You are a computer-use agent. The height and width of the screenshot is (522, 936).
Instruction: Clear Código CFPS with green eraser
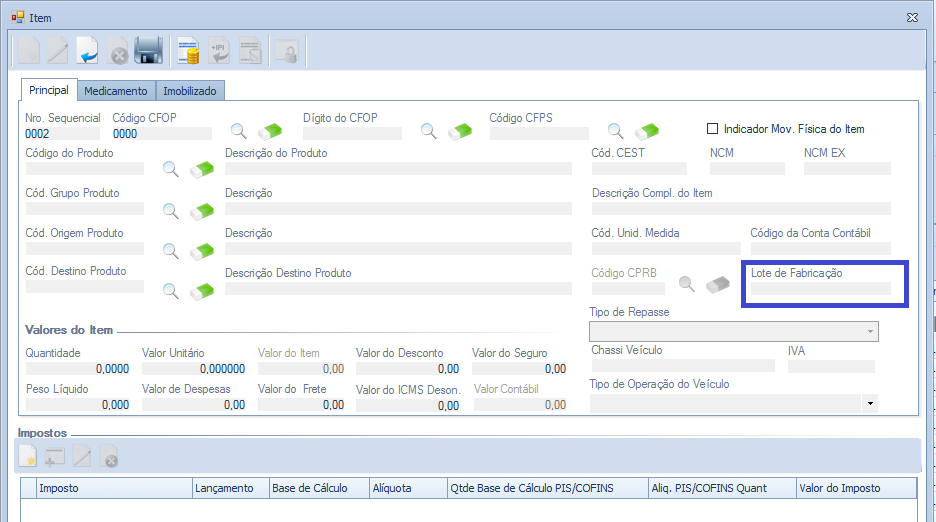tap(646, 131)
